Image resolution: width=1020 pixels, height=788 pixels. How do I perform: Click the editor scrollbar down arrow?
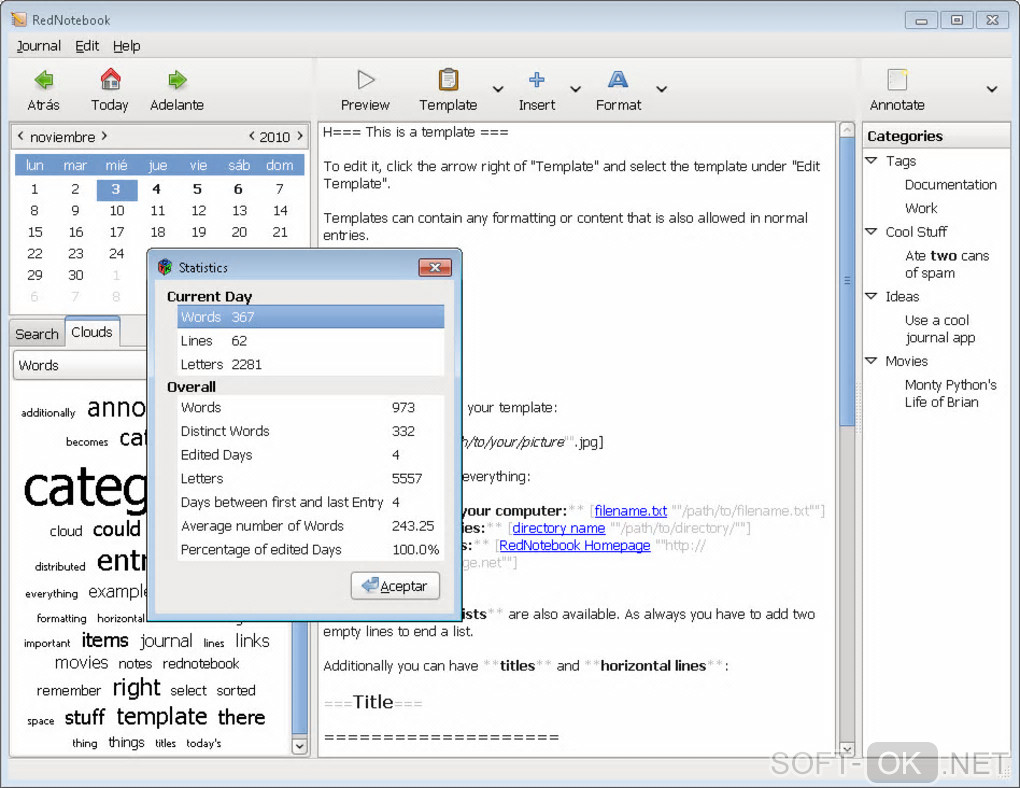point(846,749)
